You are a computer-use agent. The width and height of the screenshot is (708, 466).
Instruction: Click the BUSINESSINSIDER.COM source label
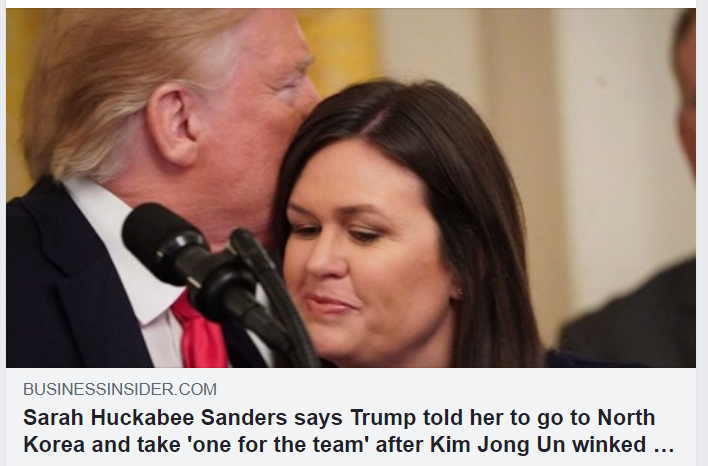pos(120,389)
